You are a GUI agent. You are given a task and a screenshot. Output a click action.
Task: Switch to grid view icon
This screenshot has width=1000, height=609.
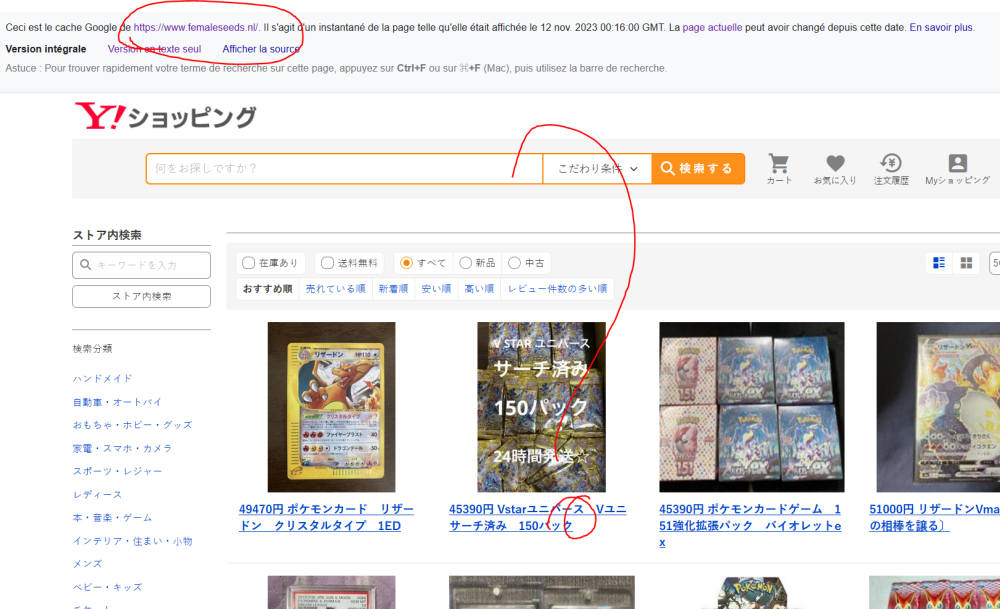[x=966, y=263]
